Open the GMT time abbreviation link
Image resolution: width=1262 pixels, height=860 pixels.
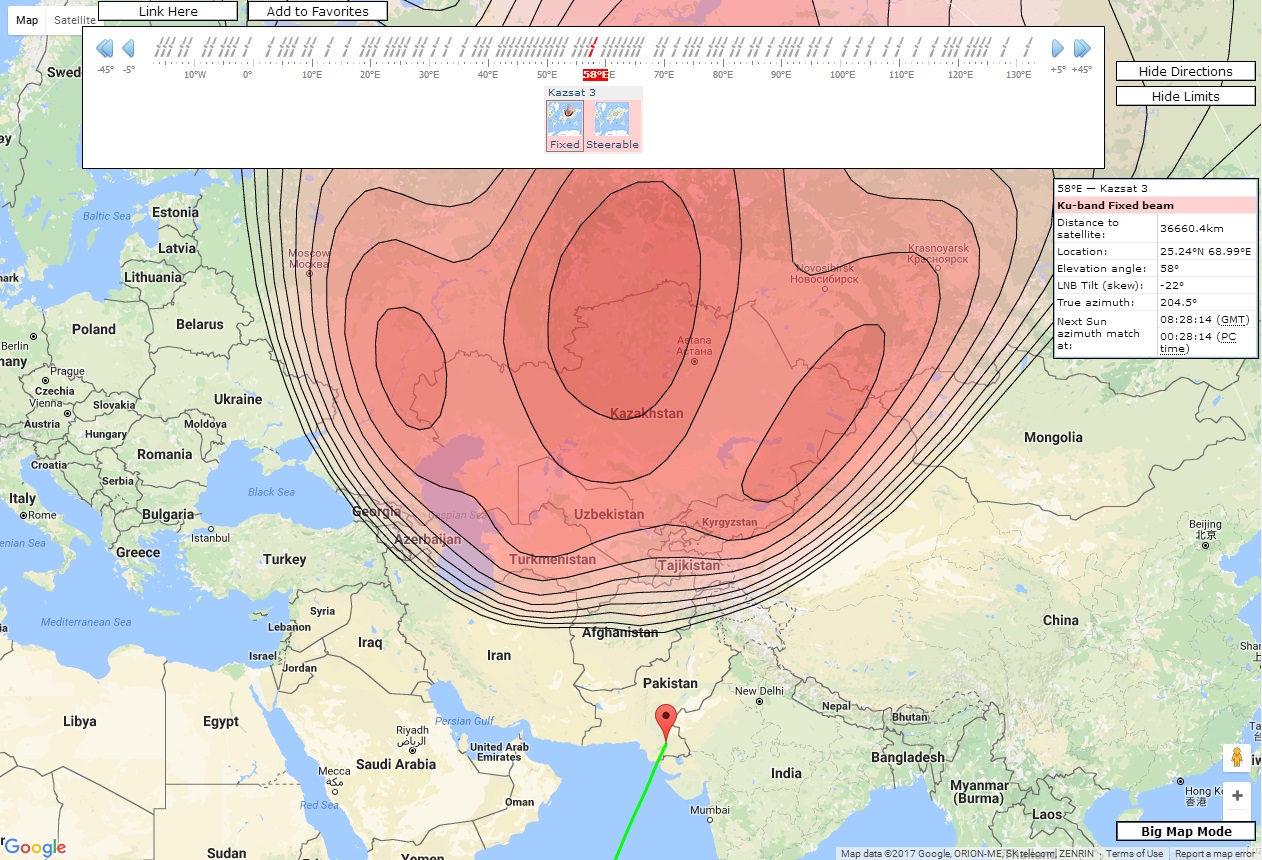click(x=1234, y=319)
